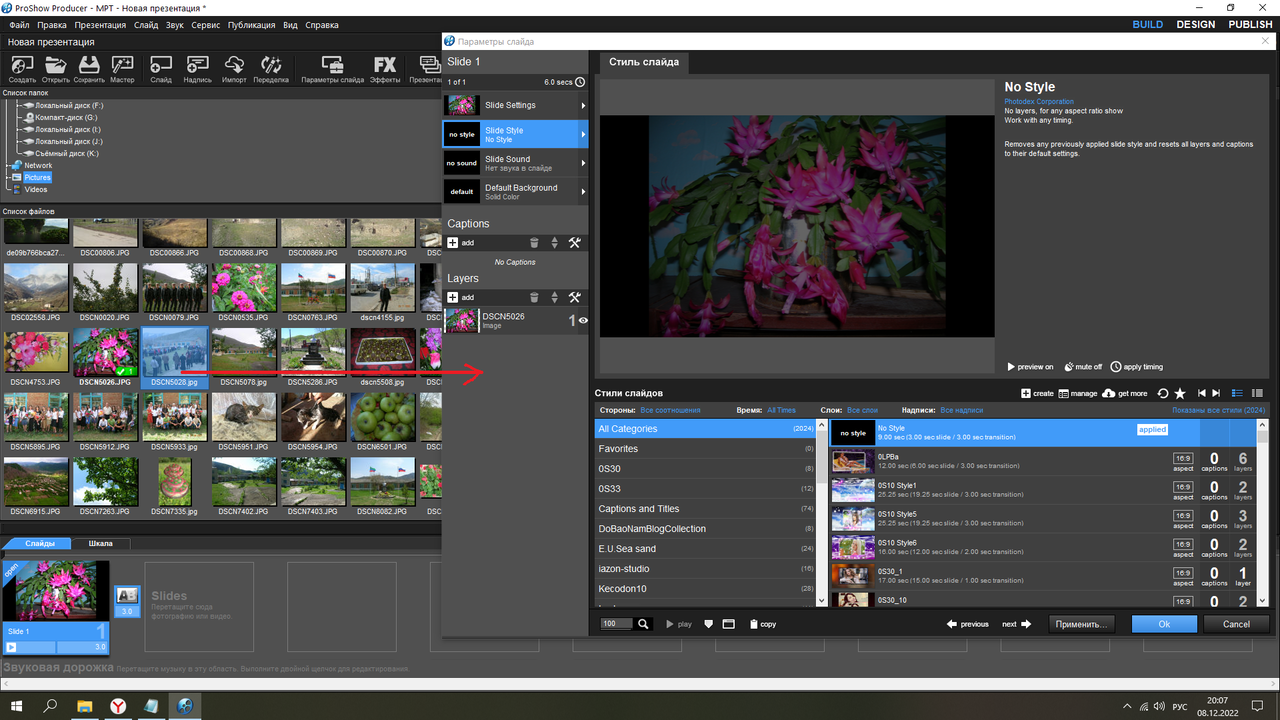
Task: Click the Ok button
Action: click(1164, 624)
